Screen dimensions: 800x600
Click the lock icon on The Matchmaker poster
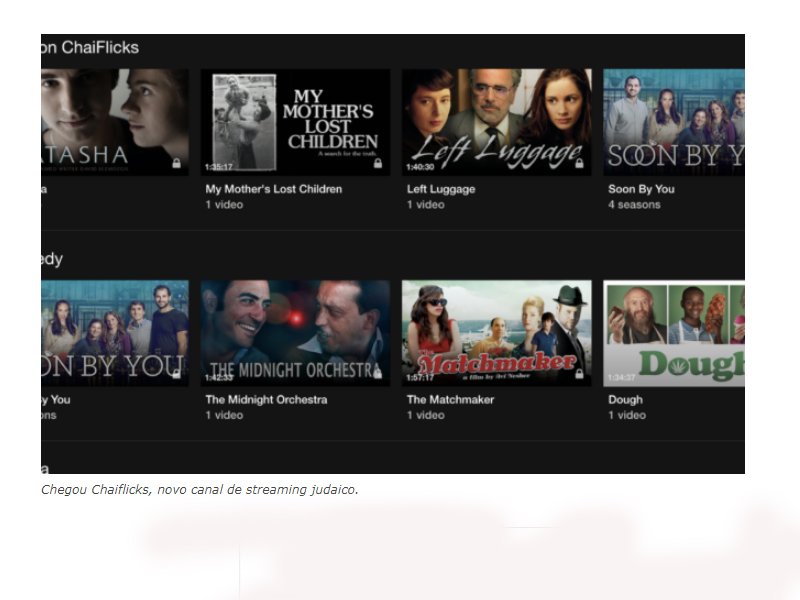[x=580, y=374]
